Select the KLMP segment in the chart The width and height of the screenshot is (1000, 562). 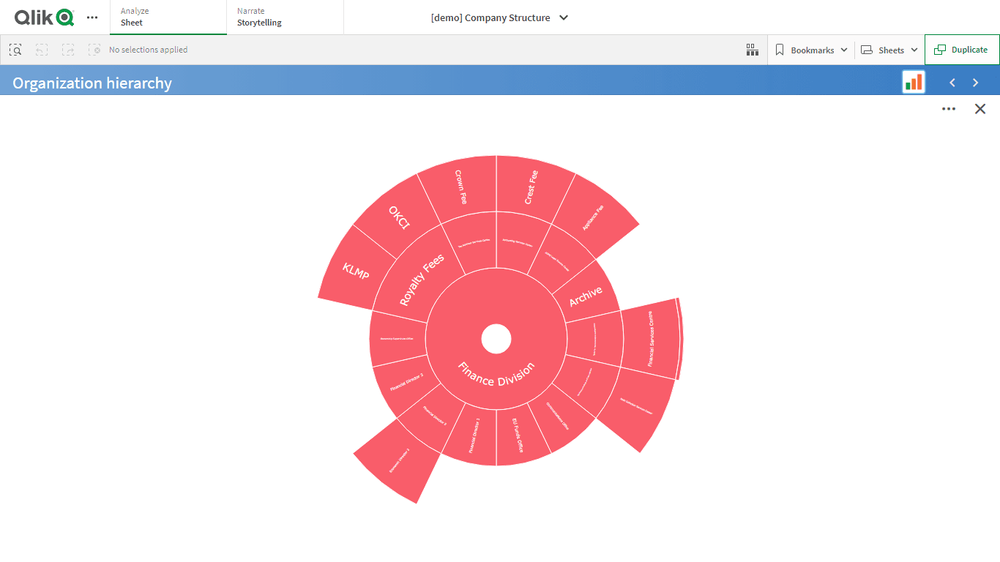355,271
